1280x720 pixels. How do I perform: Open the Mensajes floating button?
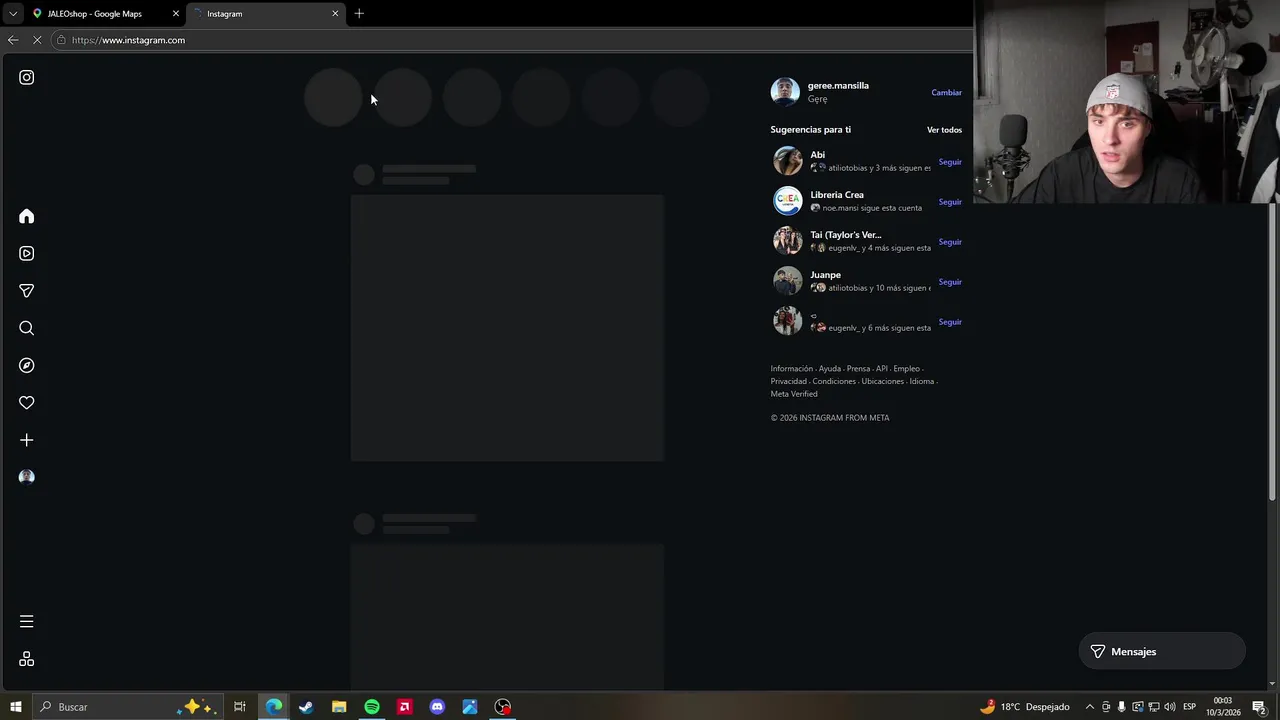click(x=1162, y=652)
